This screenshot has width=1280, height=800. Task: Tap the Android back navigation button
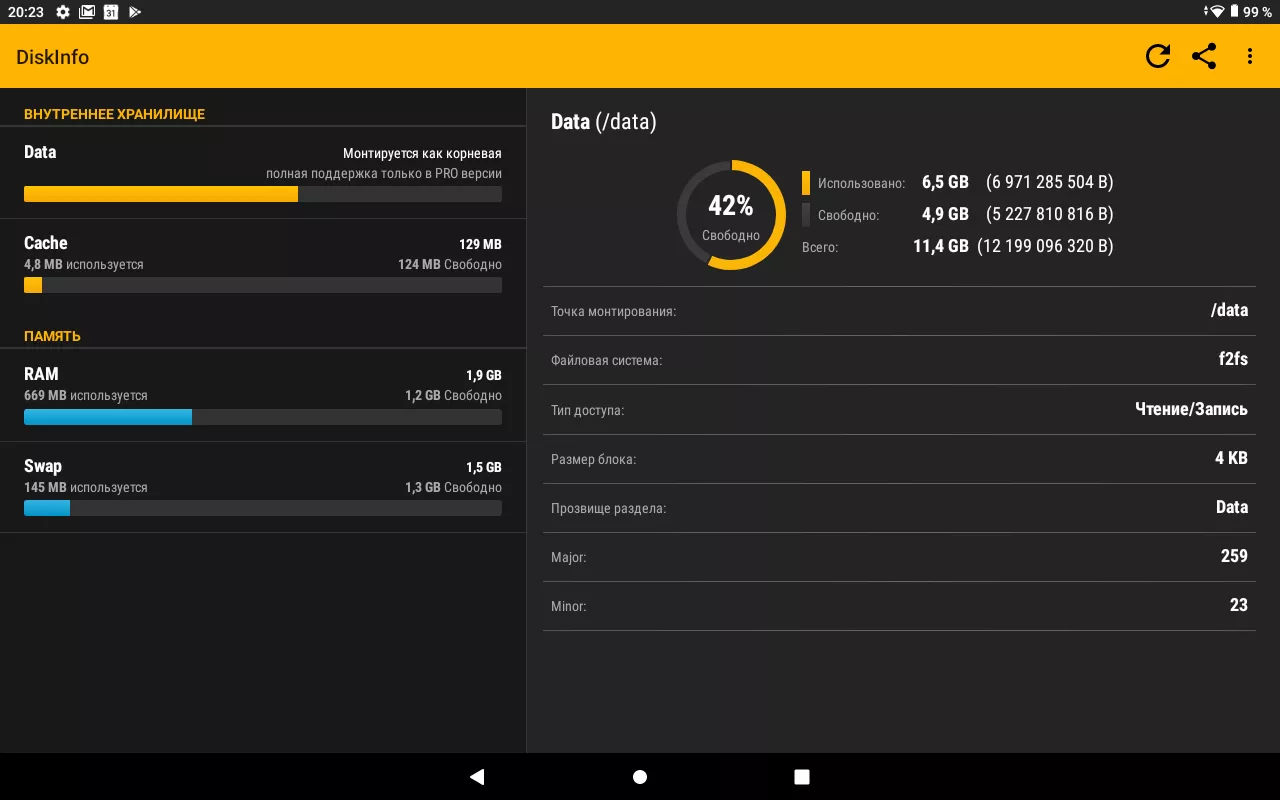coord(477,777)
